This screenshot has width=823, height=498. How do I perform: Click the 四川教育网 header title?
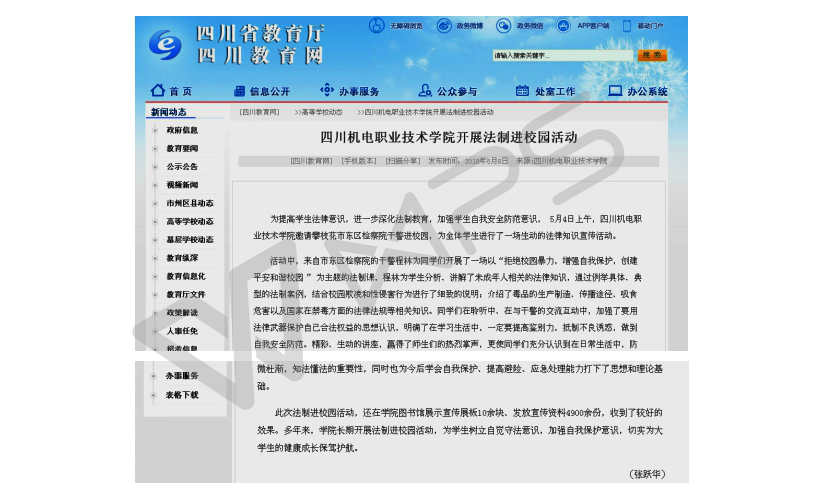pyautogui.click(x=260, y=55)
